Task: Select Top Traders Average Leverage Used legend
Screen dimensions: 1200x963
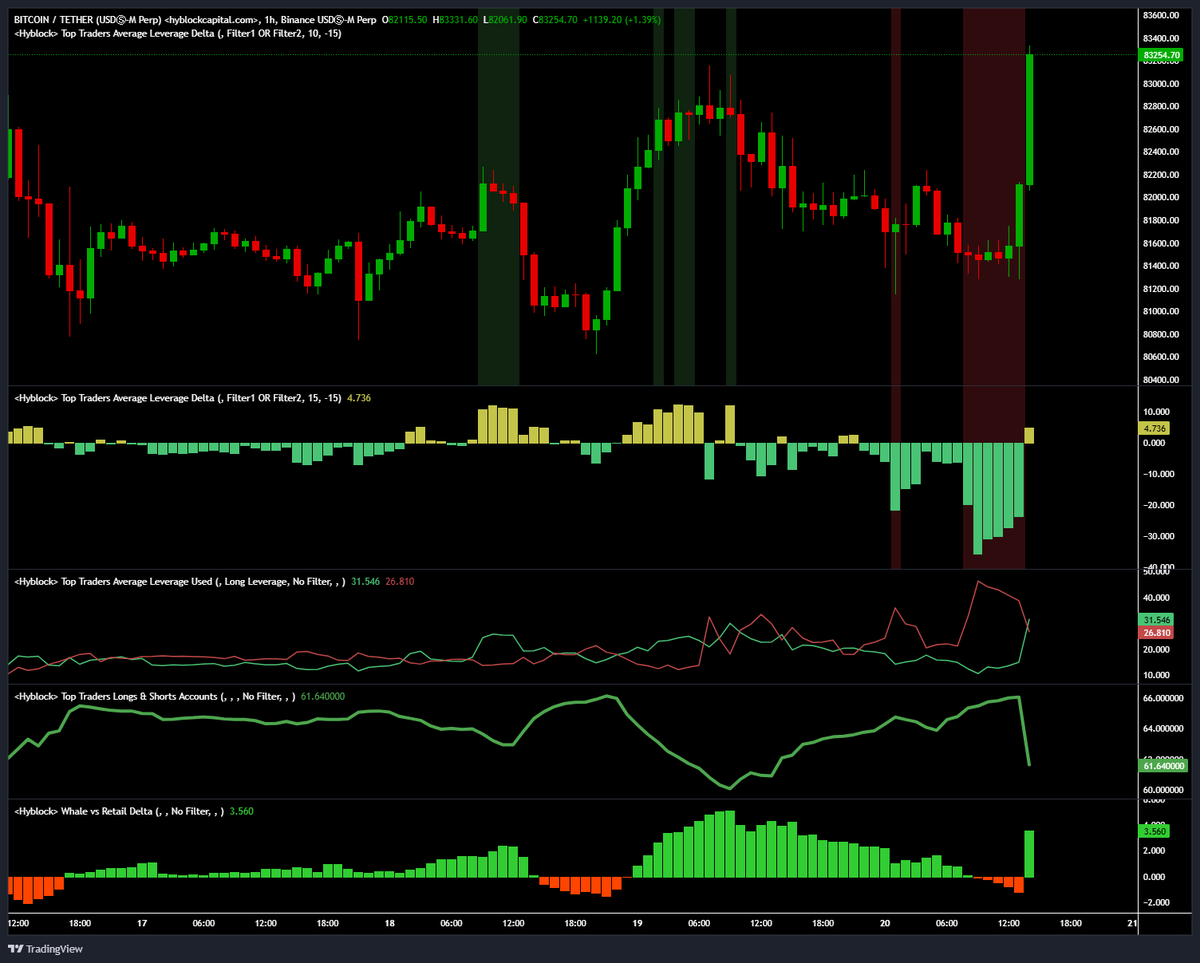Action: (180, 581)
